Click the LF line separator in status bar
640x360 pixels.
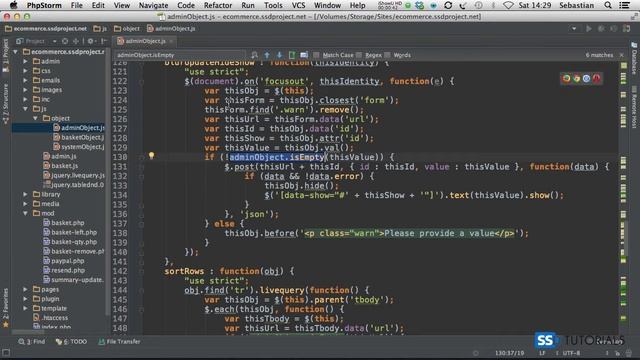tap(542, 353)
